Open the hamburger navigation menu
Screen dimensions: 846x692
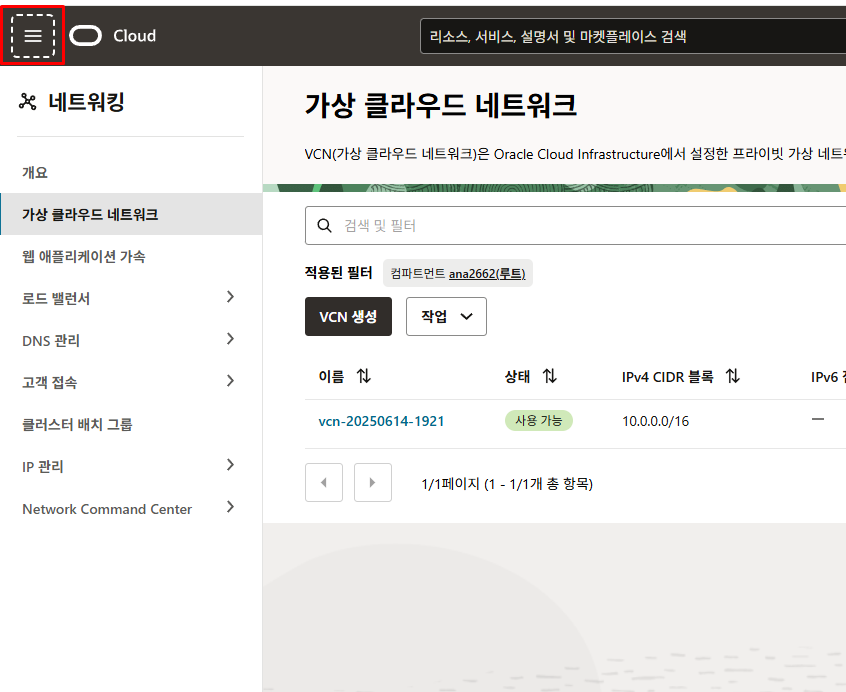coord(33,36)
